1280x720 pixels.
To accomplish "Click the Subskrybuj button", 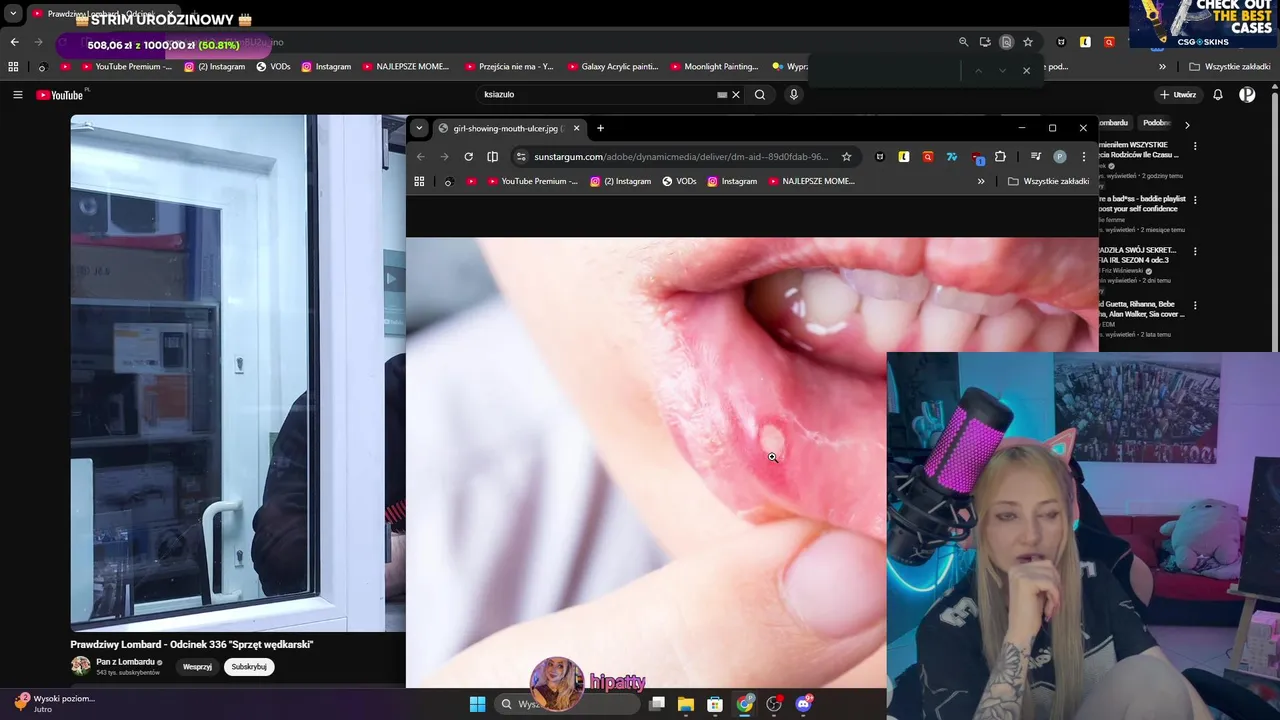I will pos(249,667).
